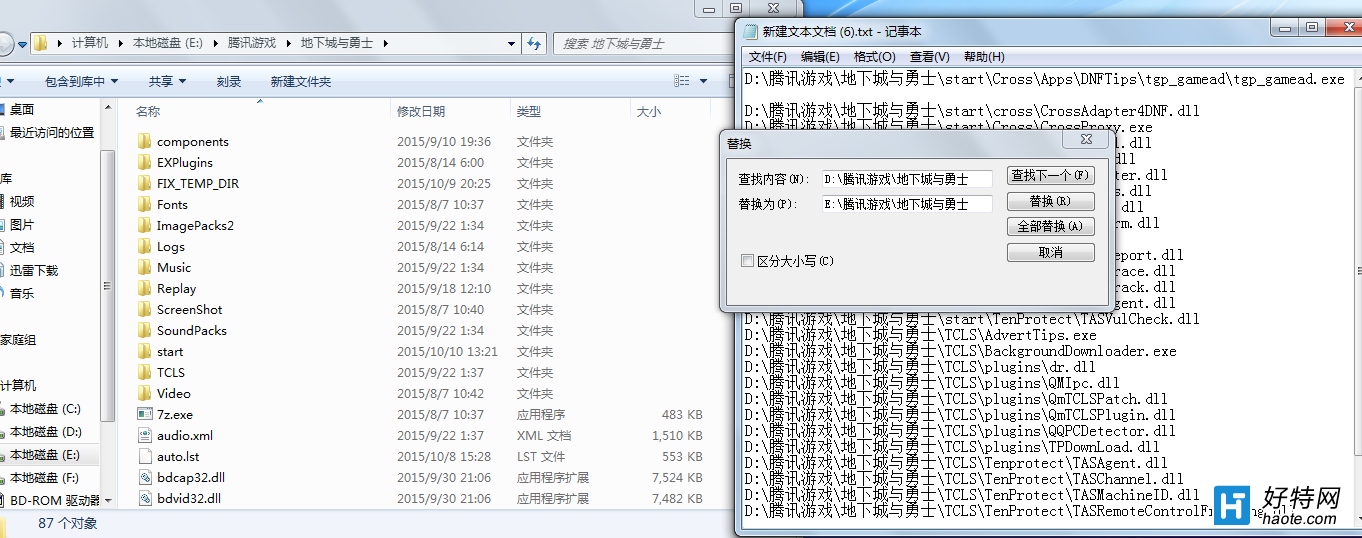Open the 帮助(H) menu in Notepad
This screenshot has height=538, width=1362.
coord(984,57)
